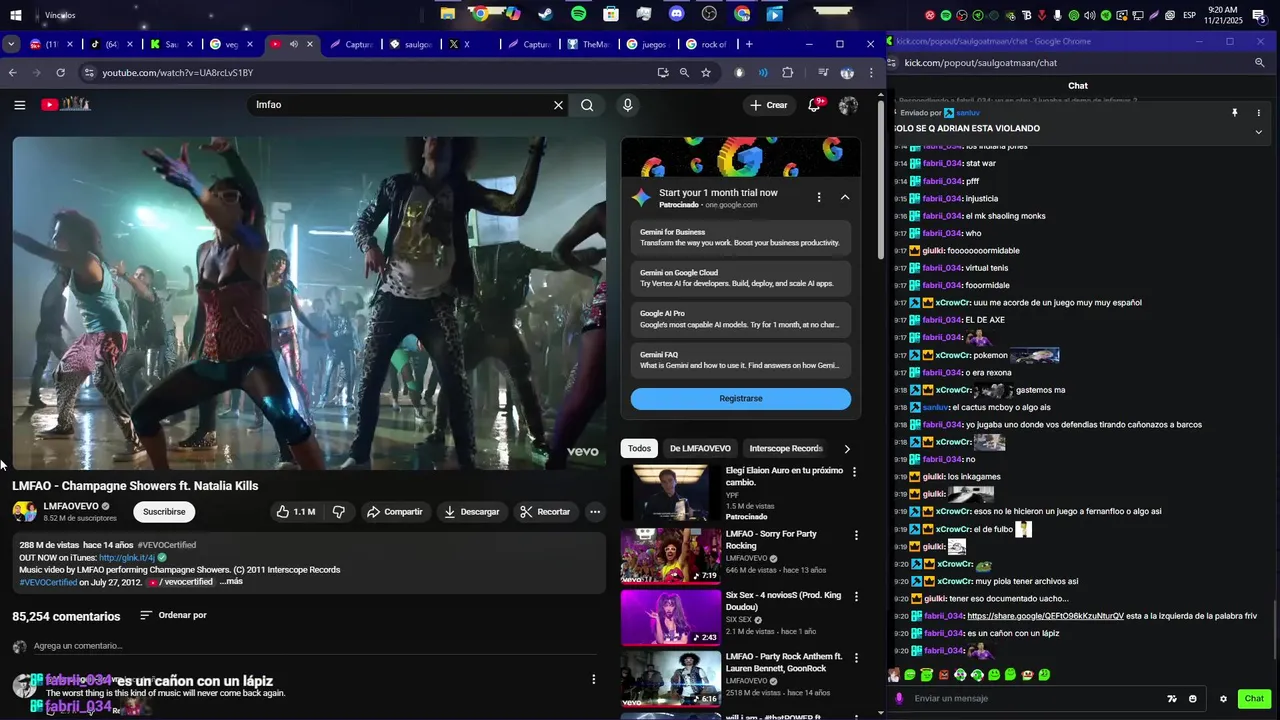Open YouTube notifications bell
This screenshot has width=1280, height=720.
point(815,105)
